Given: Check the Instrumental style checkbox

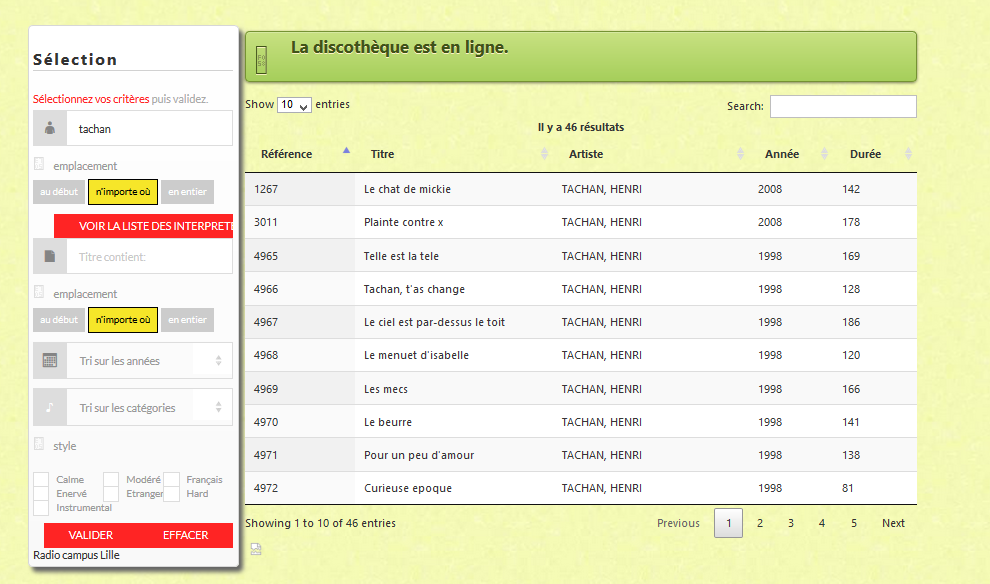Looking at the screenshot, I should point(41,508).
